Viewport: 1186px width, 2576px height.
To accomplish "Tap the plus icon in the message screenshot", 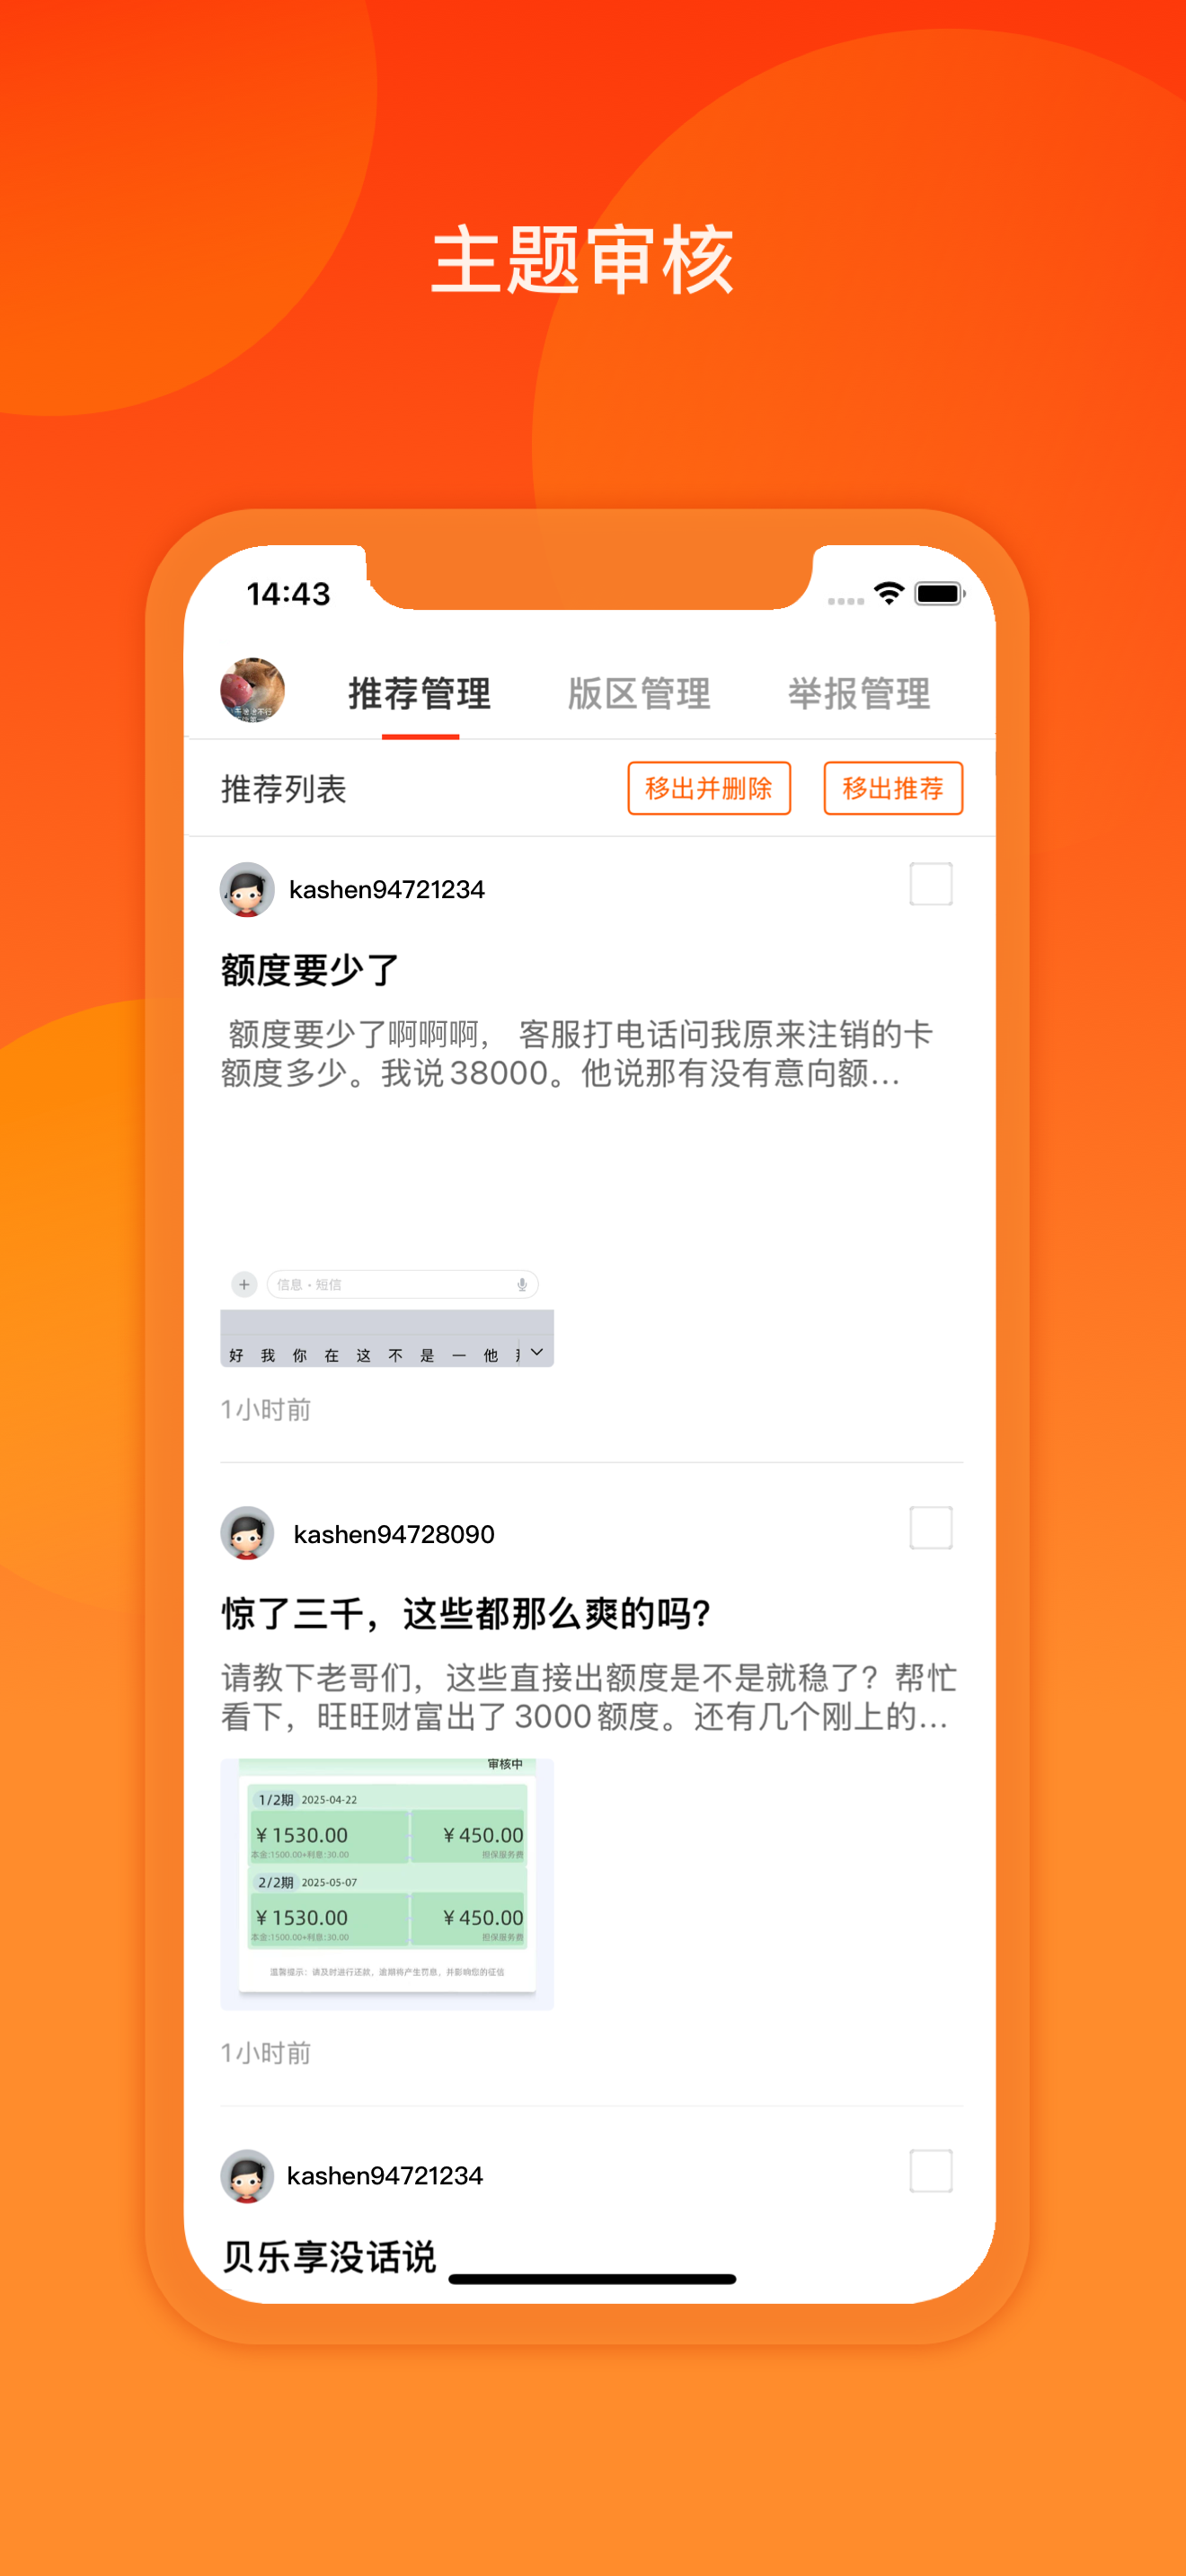I will (x=244, y=1284).
